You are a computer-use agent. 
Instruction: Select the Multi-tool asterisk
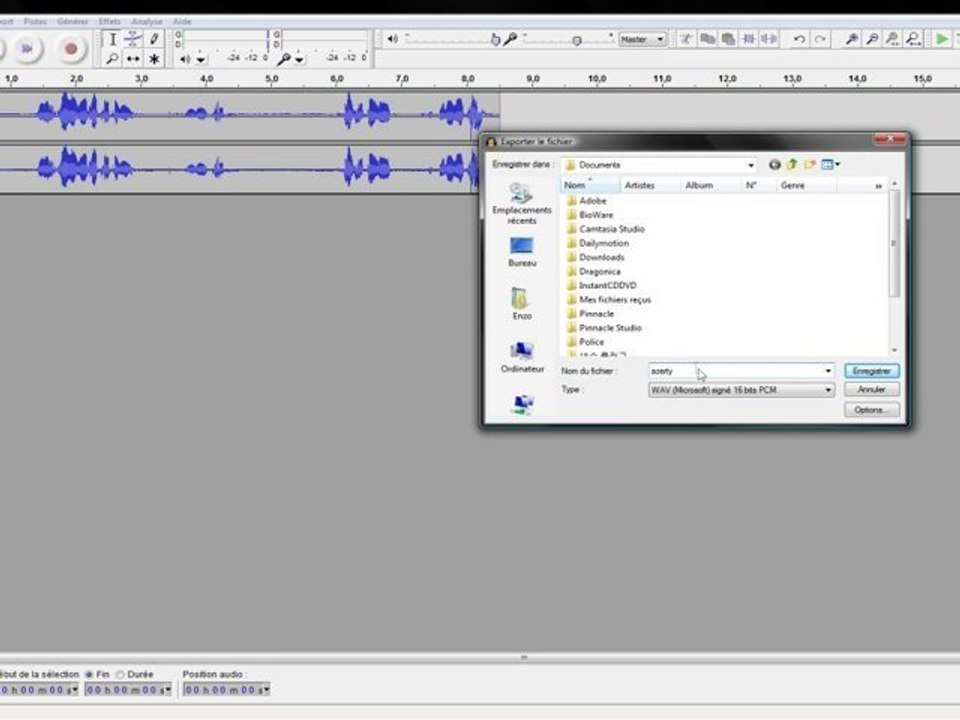coord(154,59)
